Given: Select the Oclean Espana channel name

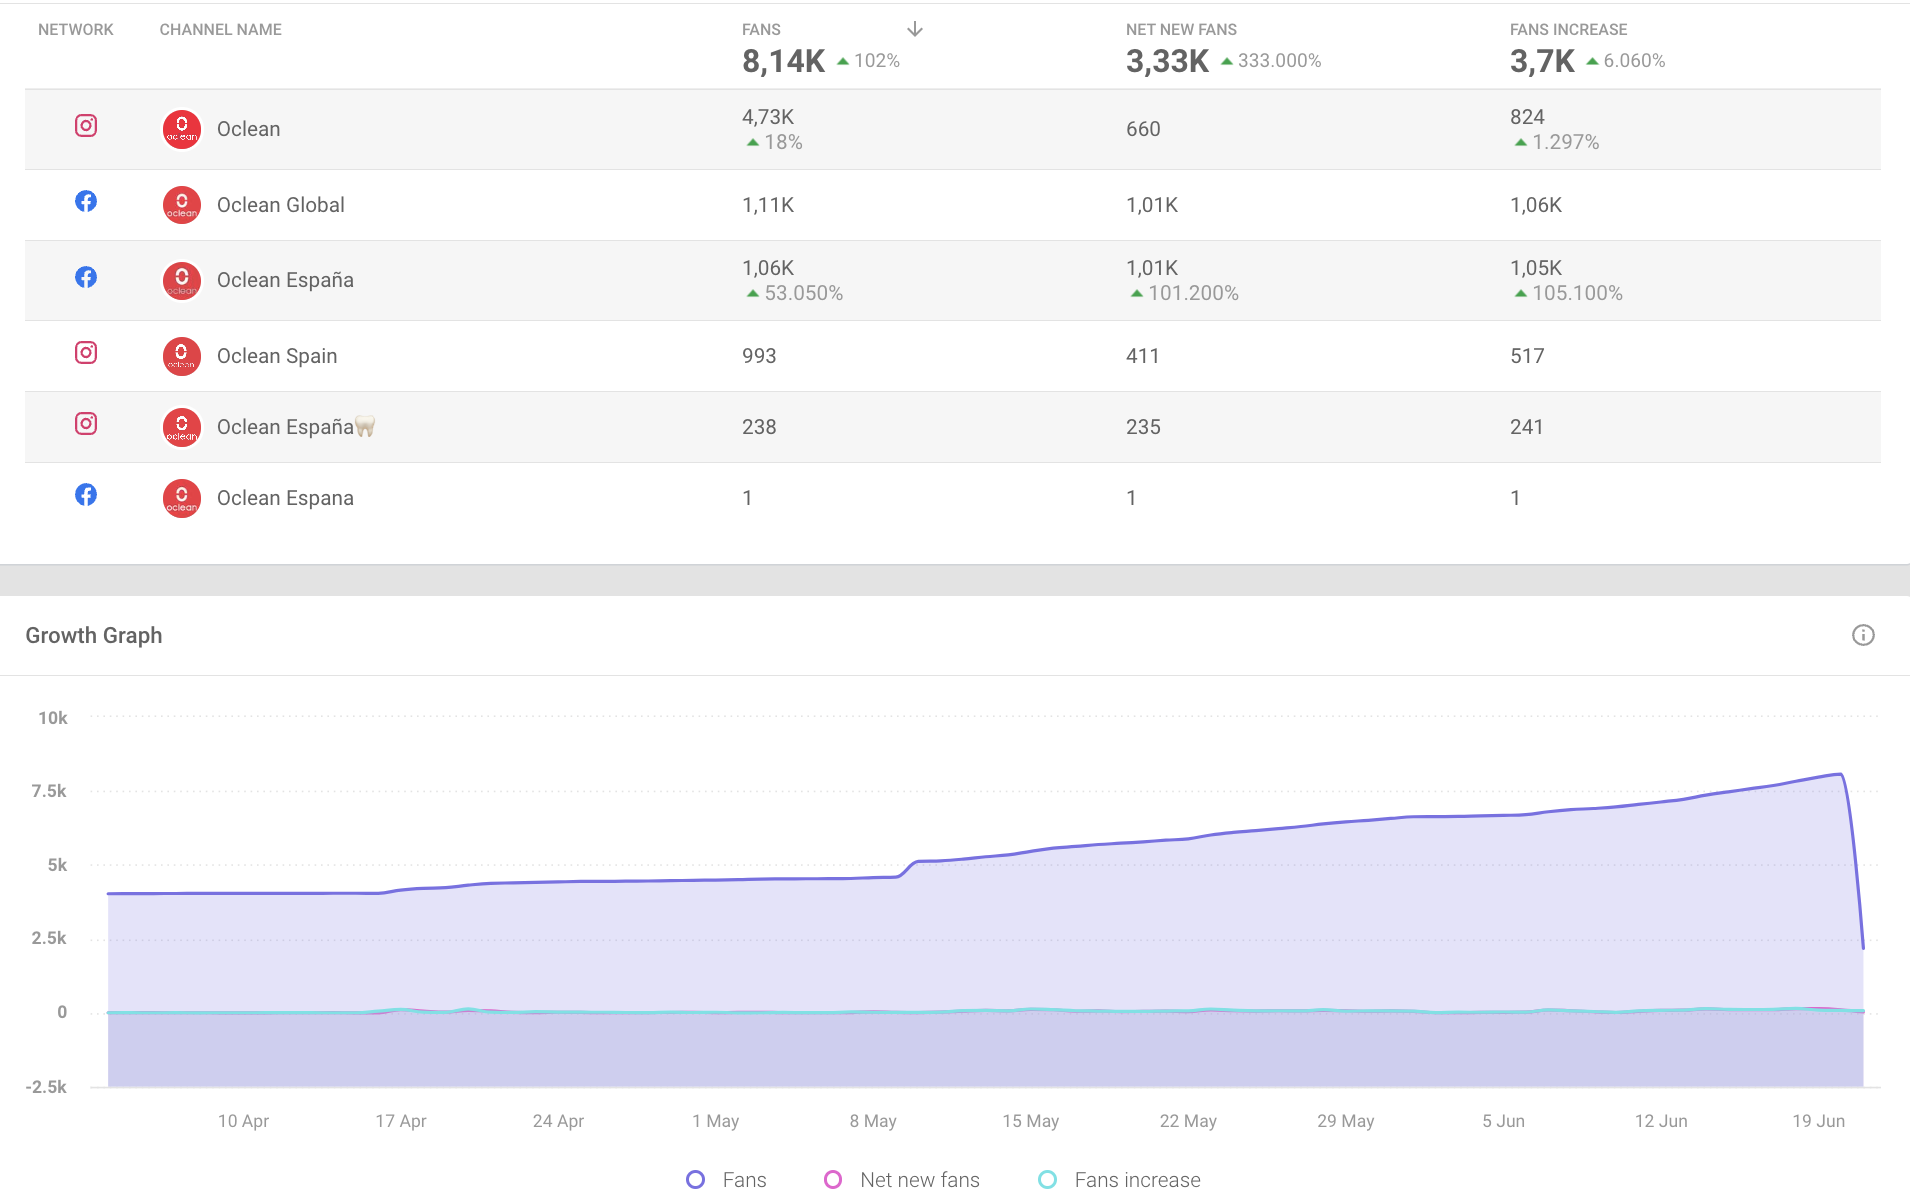Looking at the screenshot, I should point(285,498).
